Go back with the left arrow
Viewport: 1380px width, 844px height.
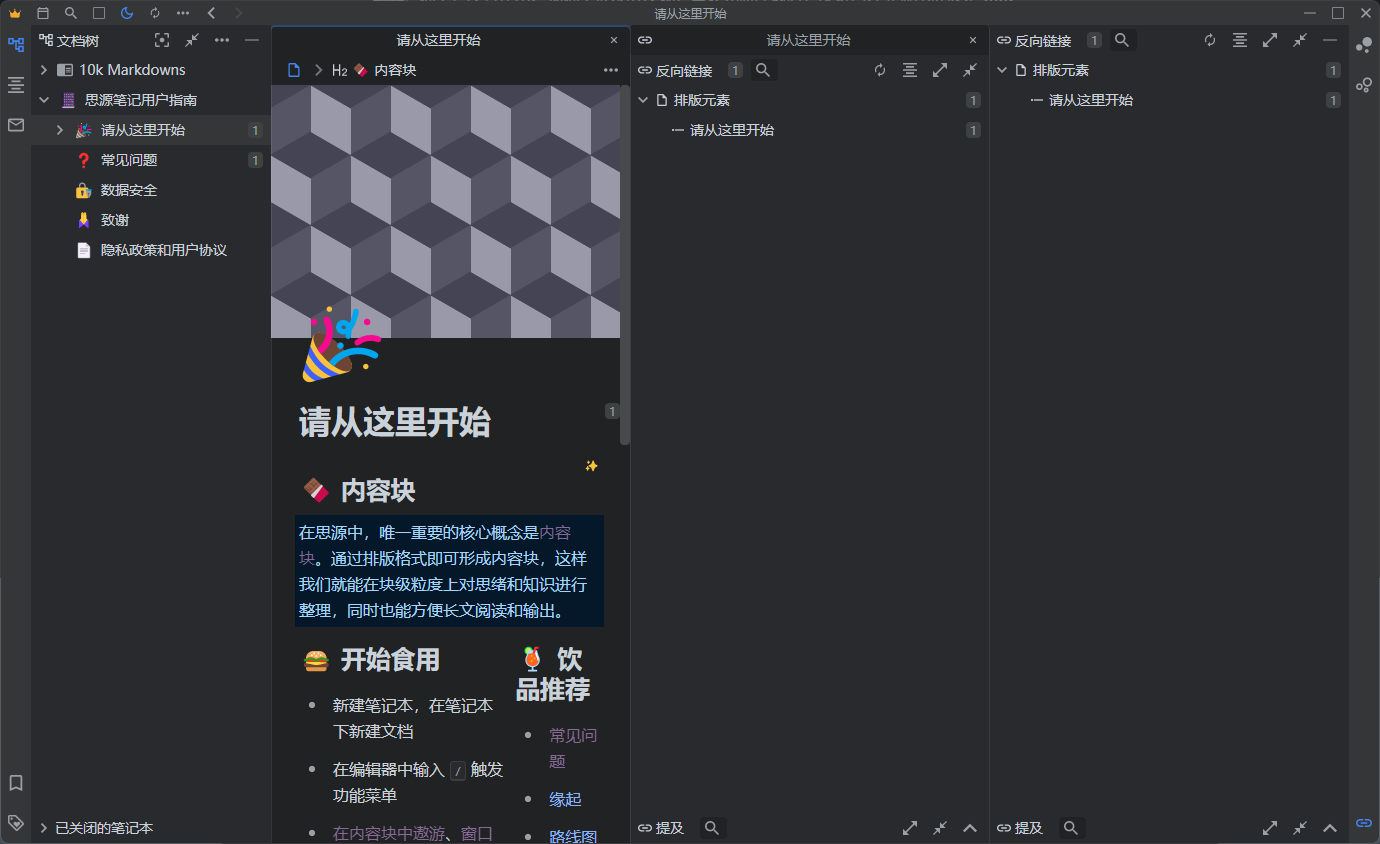[x=210, y=13]
